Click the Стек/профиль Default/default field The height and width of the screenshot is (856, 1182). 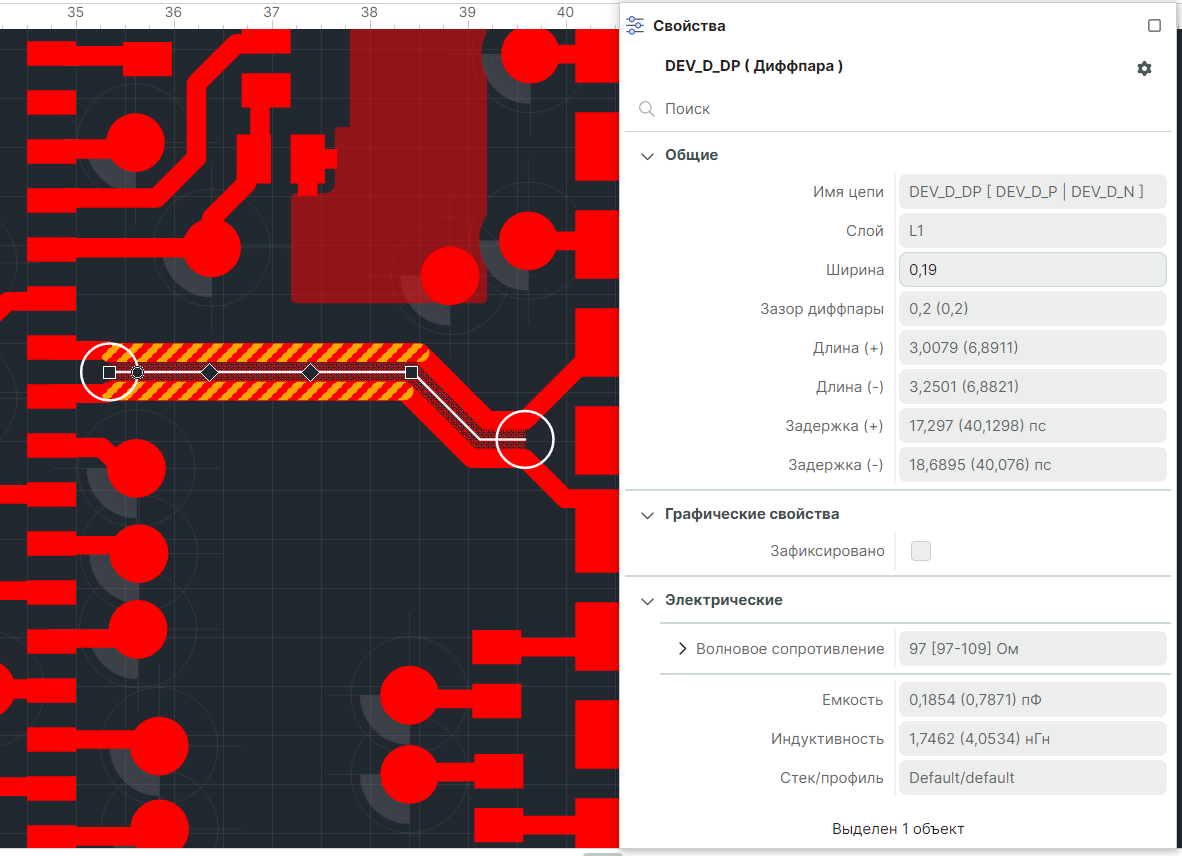coord(1032,778)
